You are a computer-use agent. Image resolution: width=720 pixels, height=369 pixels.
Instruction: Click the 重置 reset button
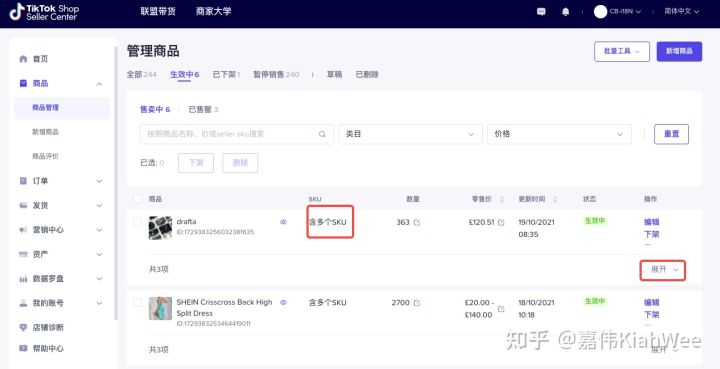[671, 134]
